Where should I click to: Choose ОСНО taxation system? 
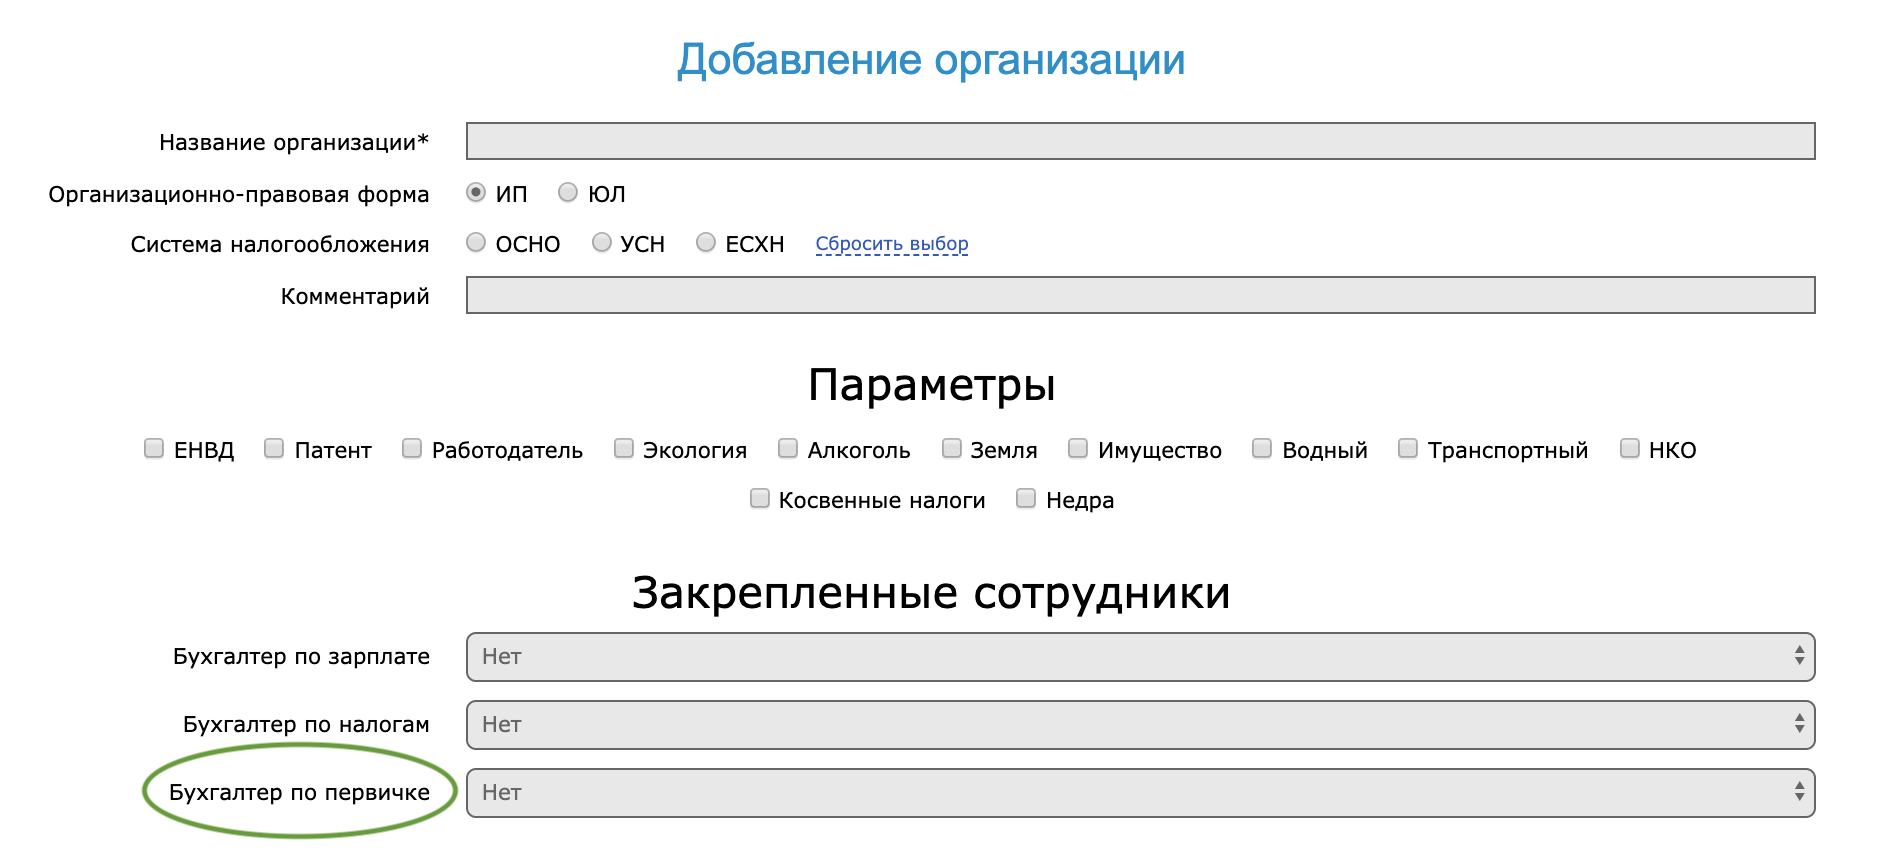click(476, 243)
